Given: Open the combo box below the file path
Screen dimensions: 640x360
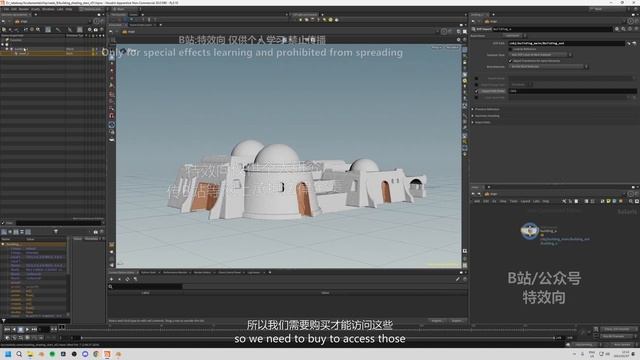Looking at the screenshot, I should pyautogui.click(x=541, y=55).
